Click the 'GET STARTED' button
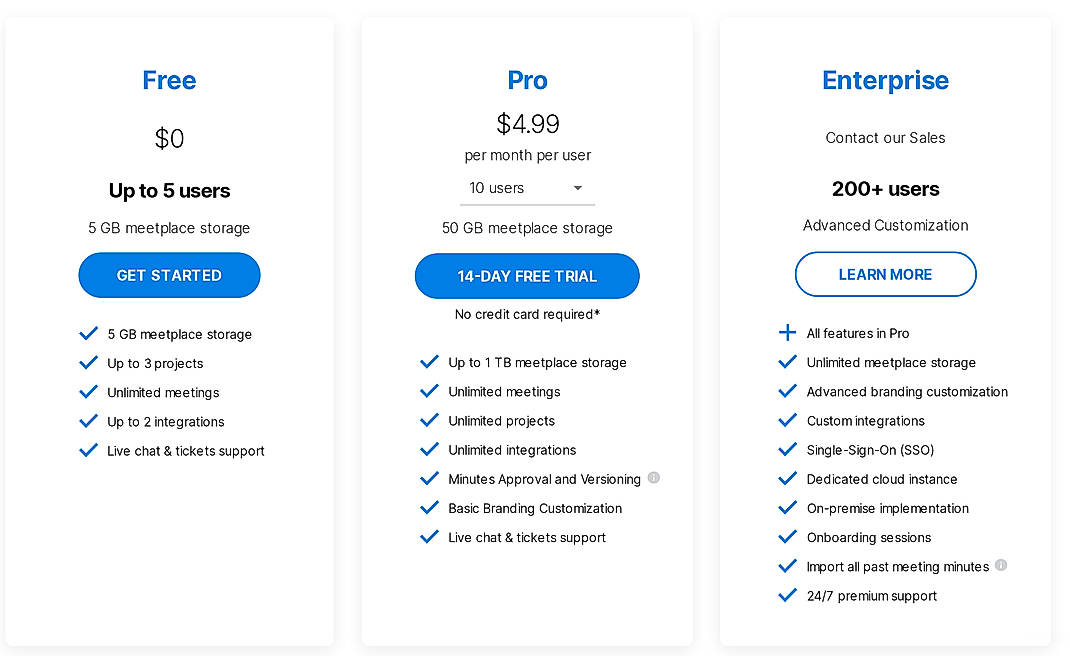 pyautogui.click(x=169, y=275)
